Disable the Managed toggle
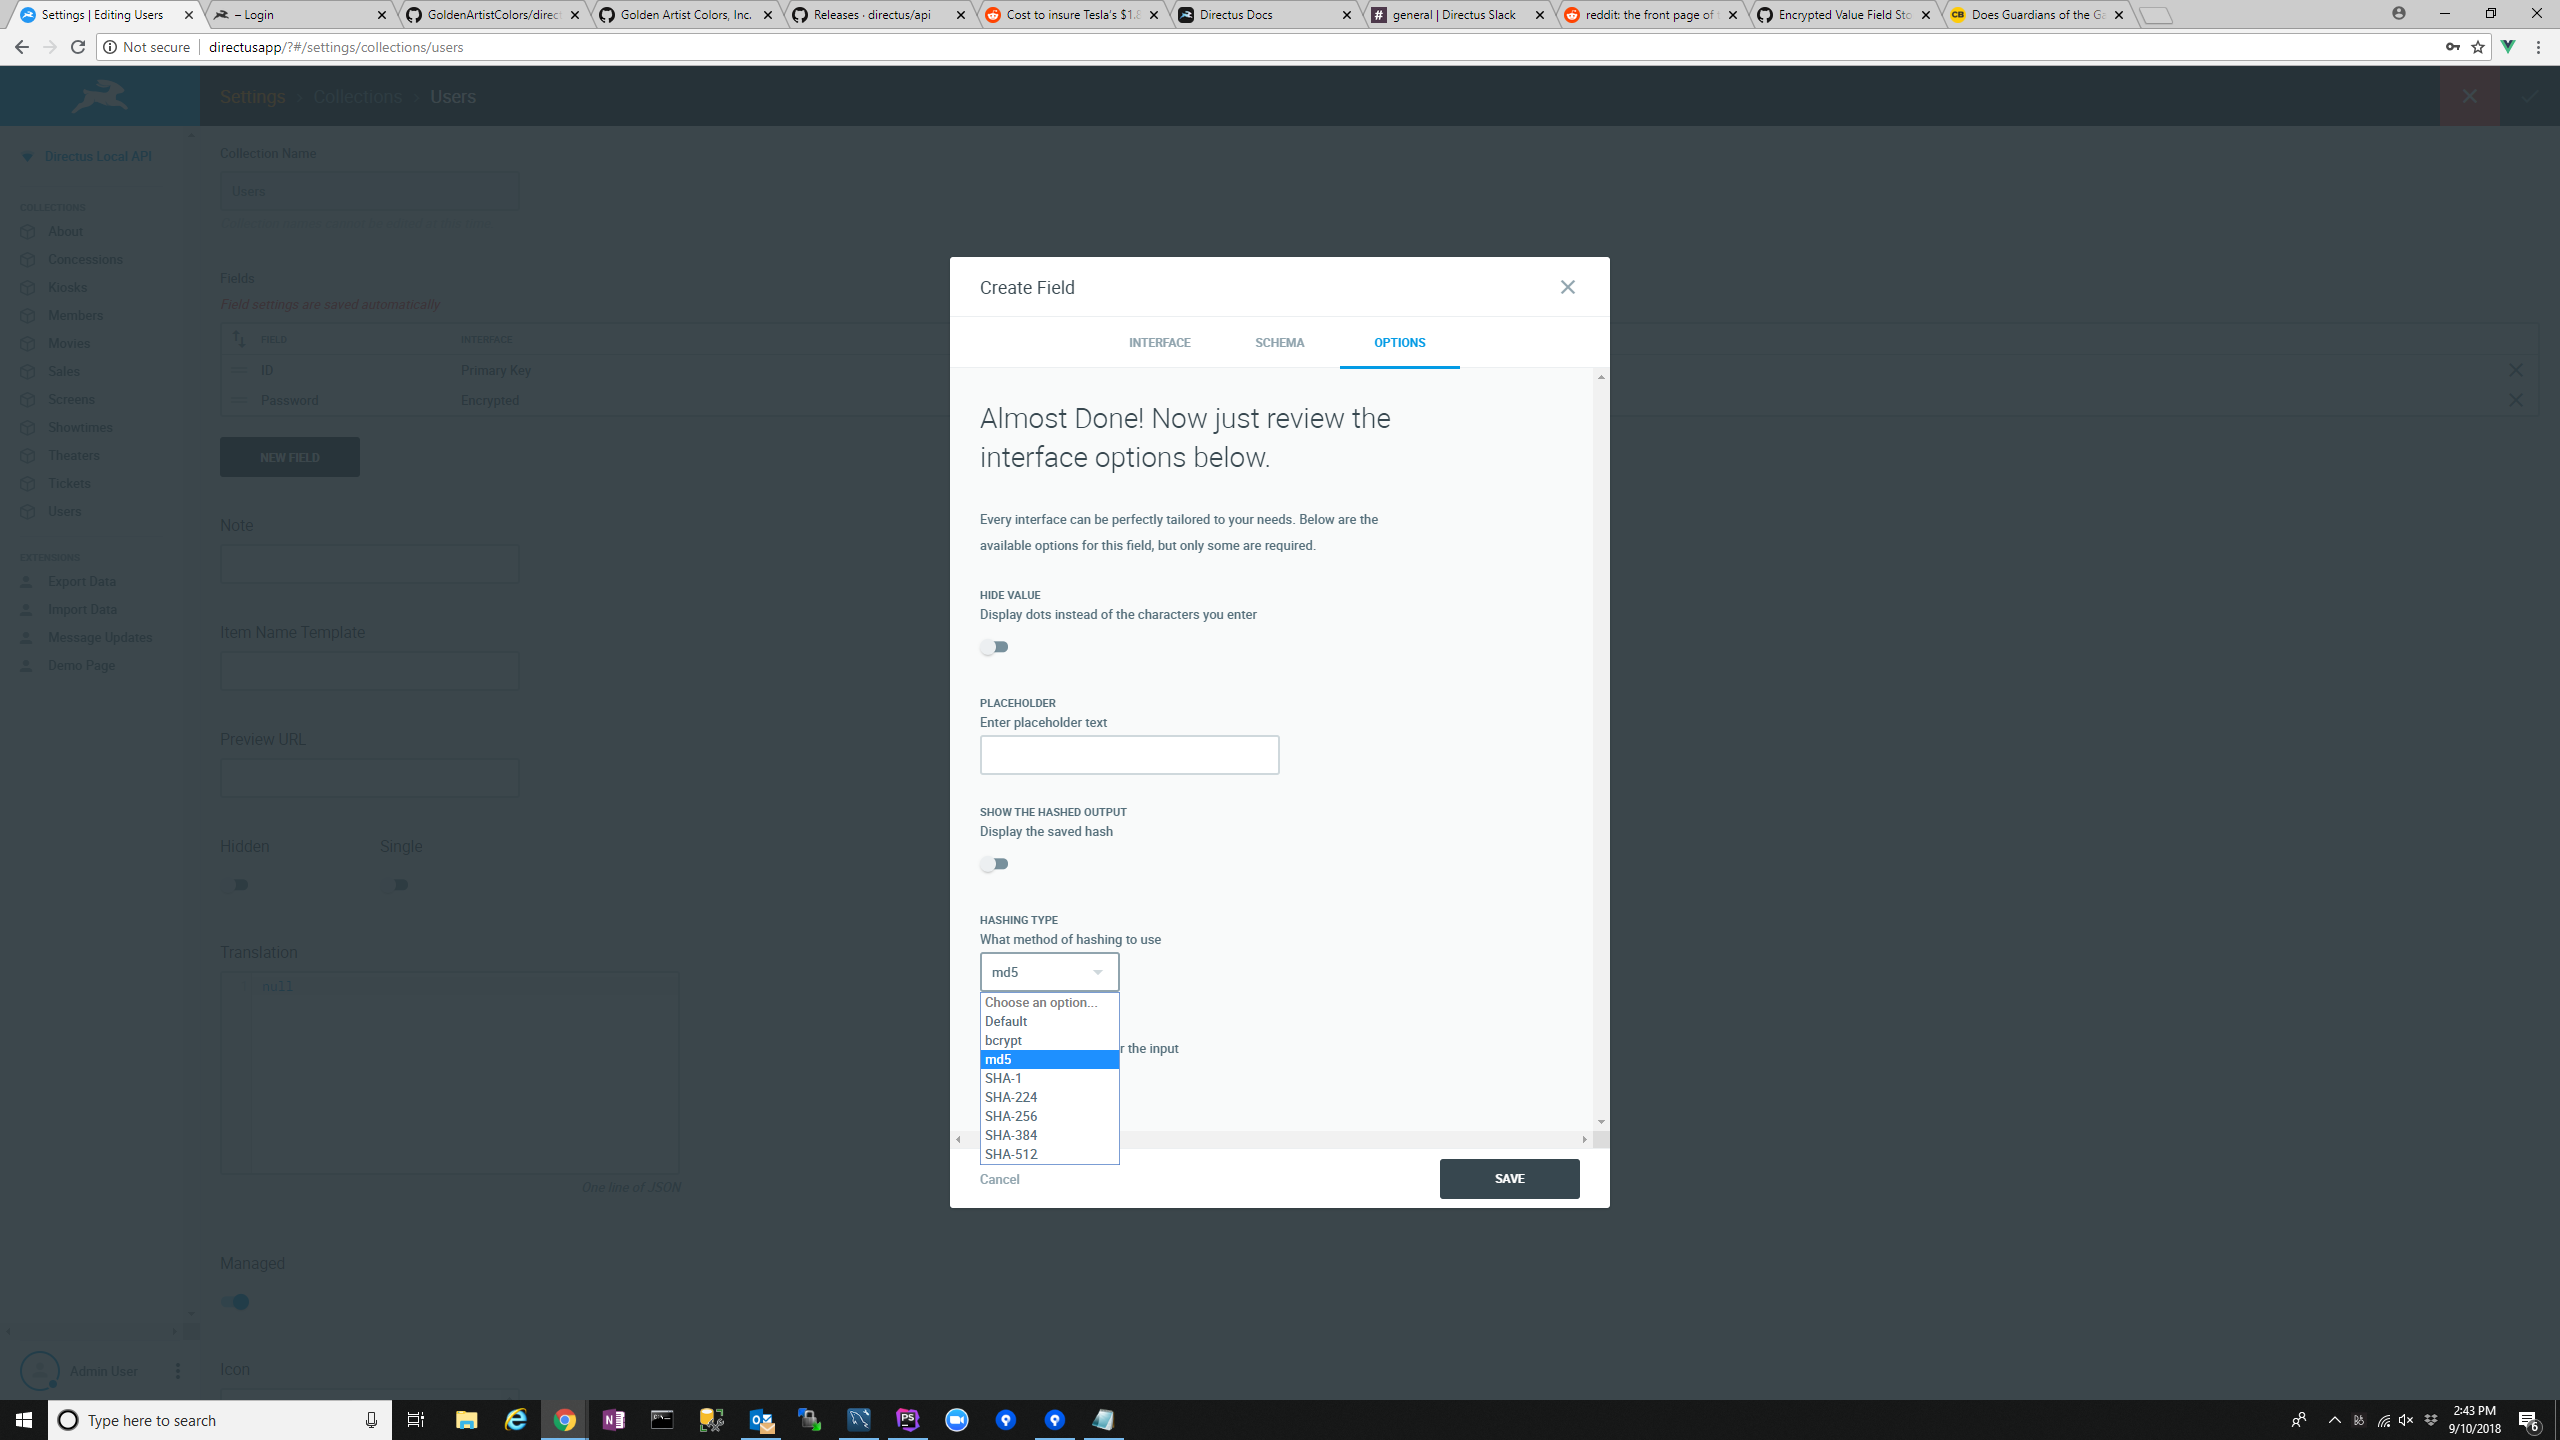 [x=236, y=1302]
